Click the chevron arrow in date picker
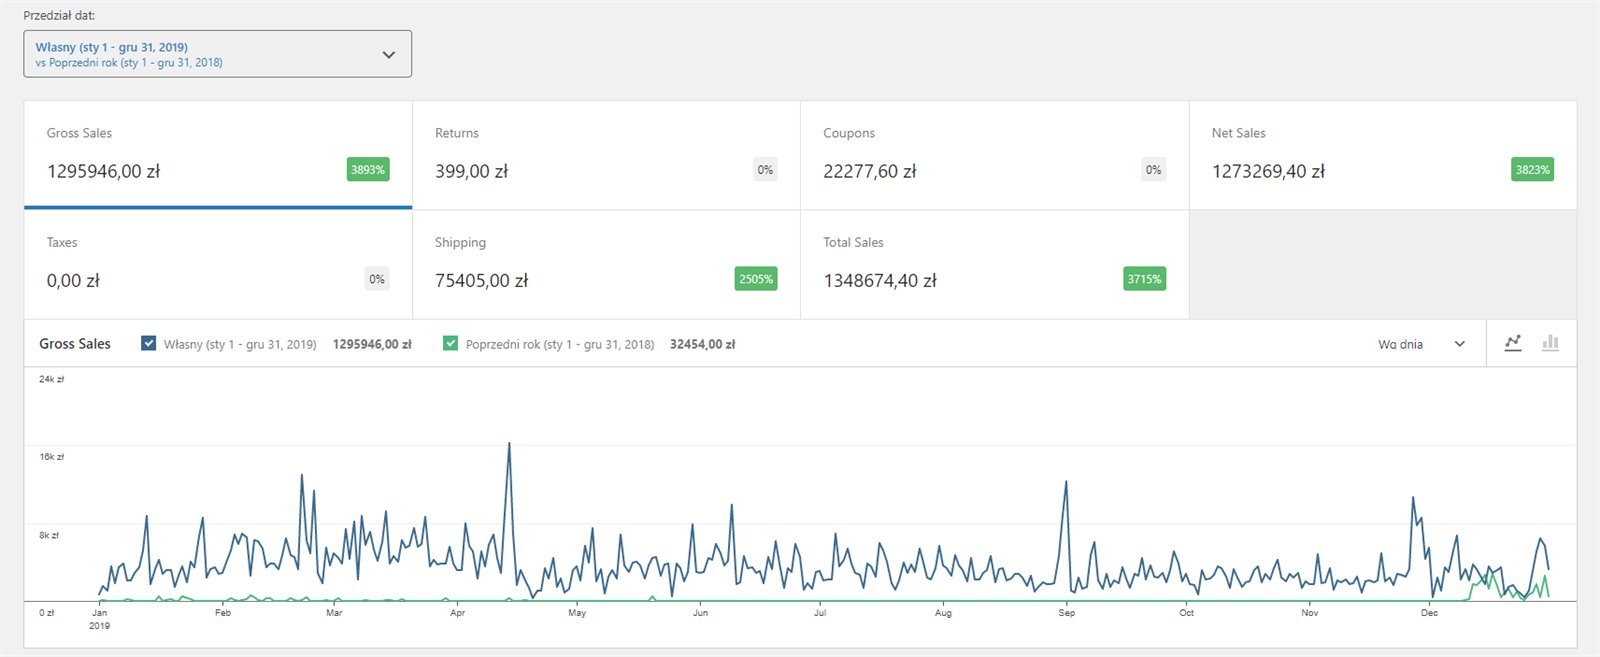This screenshot has width=1600, height=657. [389, 54]
